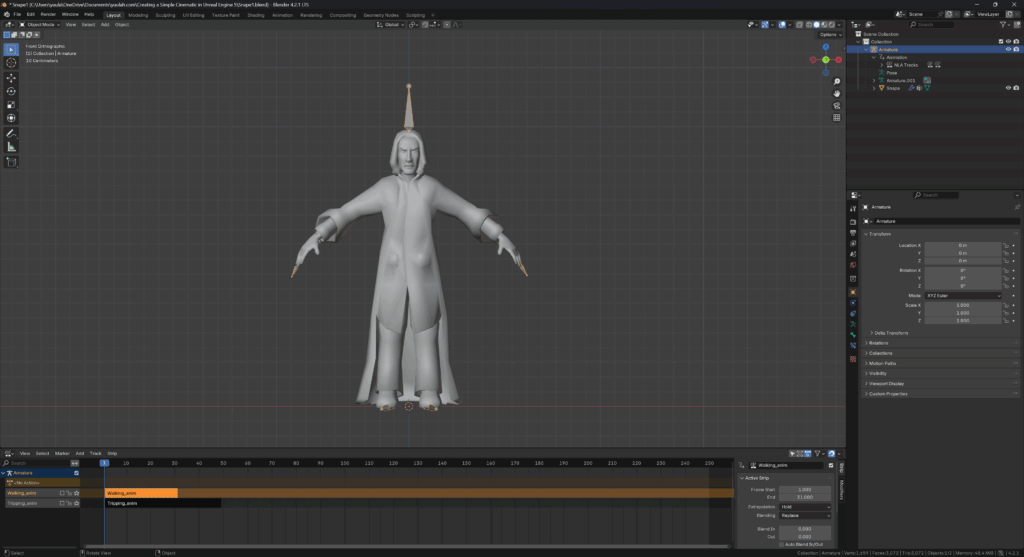
Task: Click the viewport zoom magnifier icon
Action: (x=837, y=81)
